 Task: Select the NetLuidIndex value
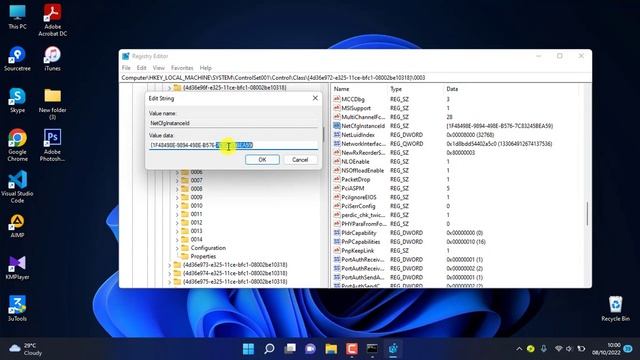pyautogui.click(x=358, y=135)
